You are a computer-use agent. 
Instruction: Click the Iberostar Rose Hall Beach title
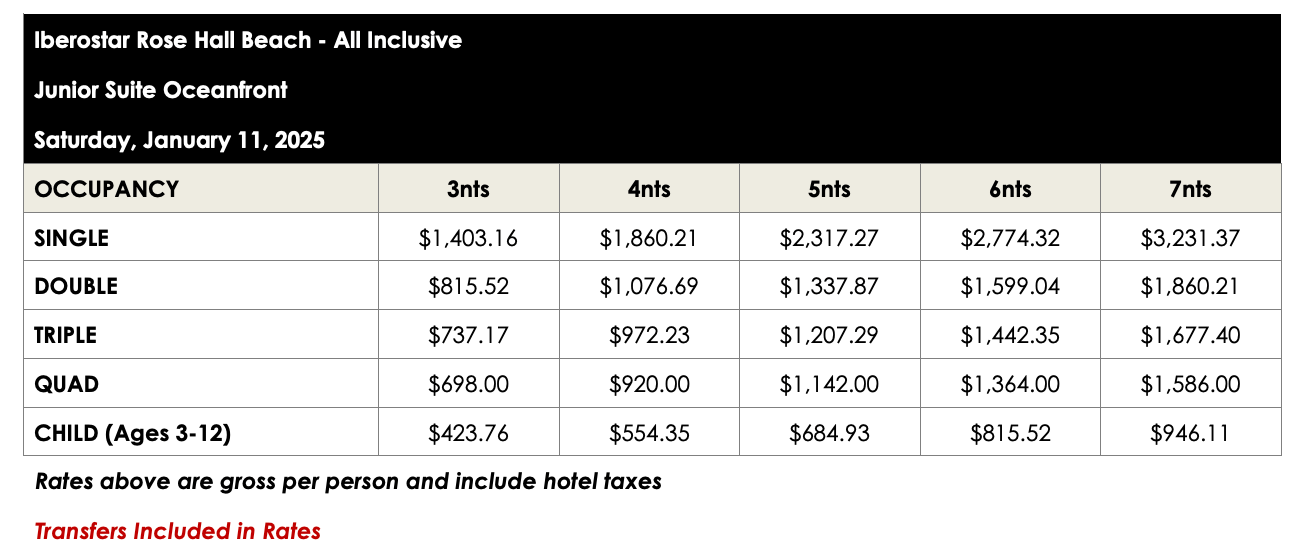point(247,41)
